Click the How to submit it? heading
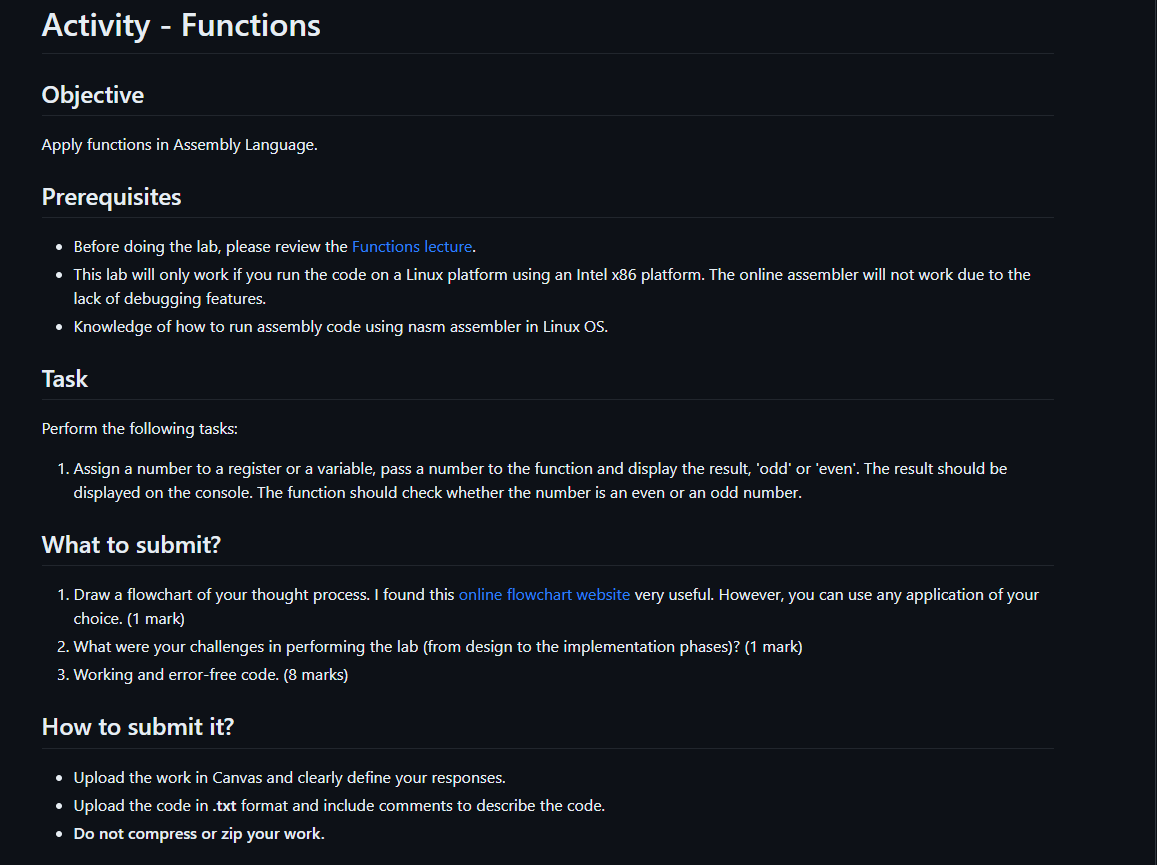Image resolution: width=1157 pixels, height=865 pixels. (x=138, y=727)
